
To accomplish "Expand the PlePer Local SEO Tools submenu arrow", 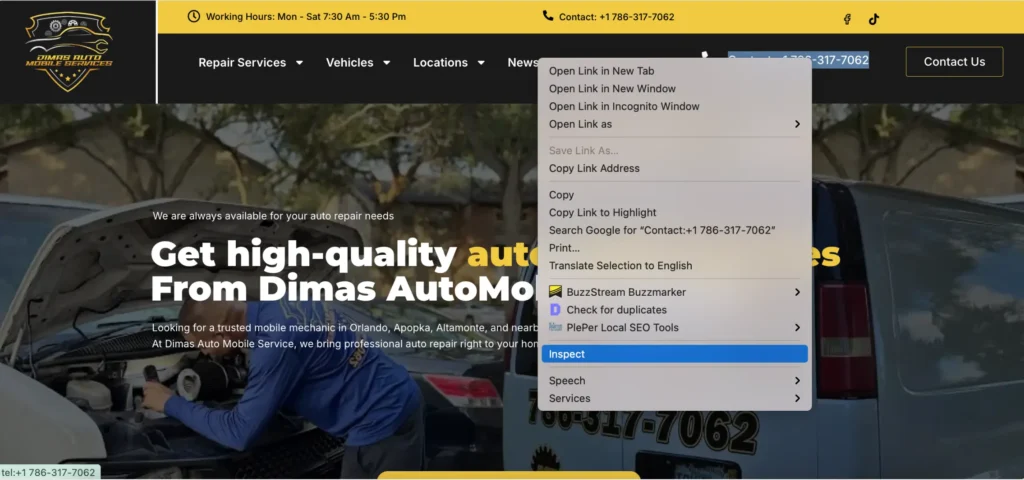I will coord(797,327).
